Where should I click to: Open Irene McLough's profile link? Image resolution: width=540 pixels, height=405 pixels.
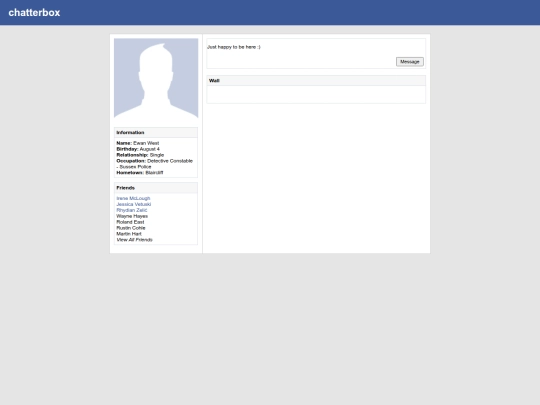point(133,198)
